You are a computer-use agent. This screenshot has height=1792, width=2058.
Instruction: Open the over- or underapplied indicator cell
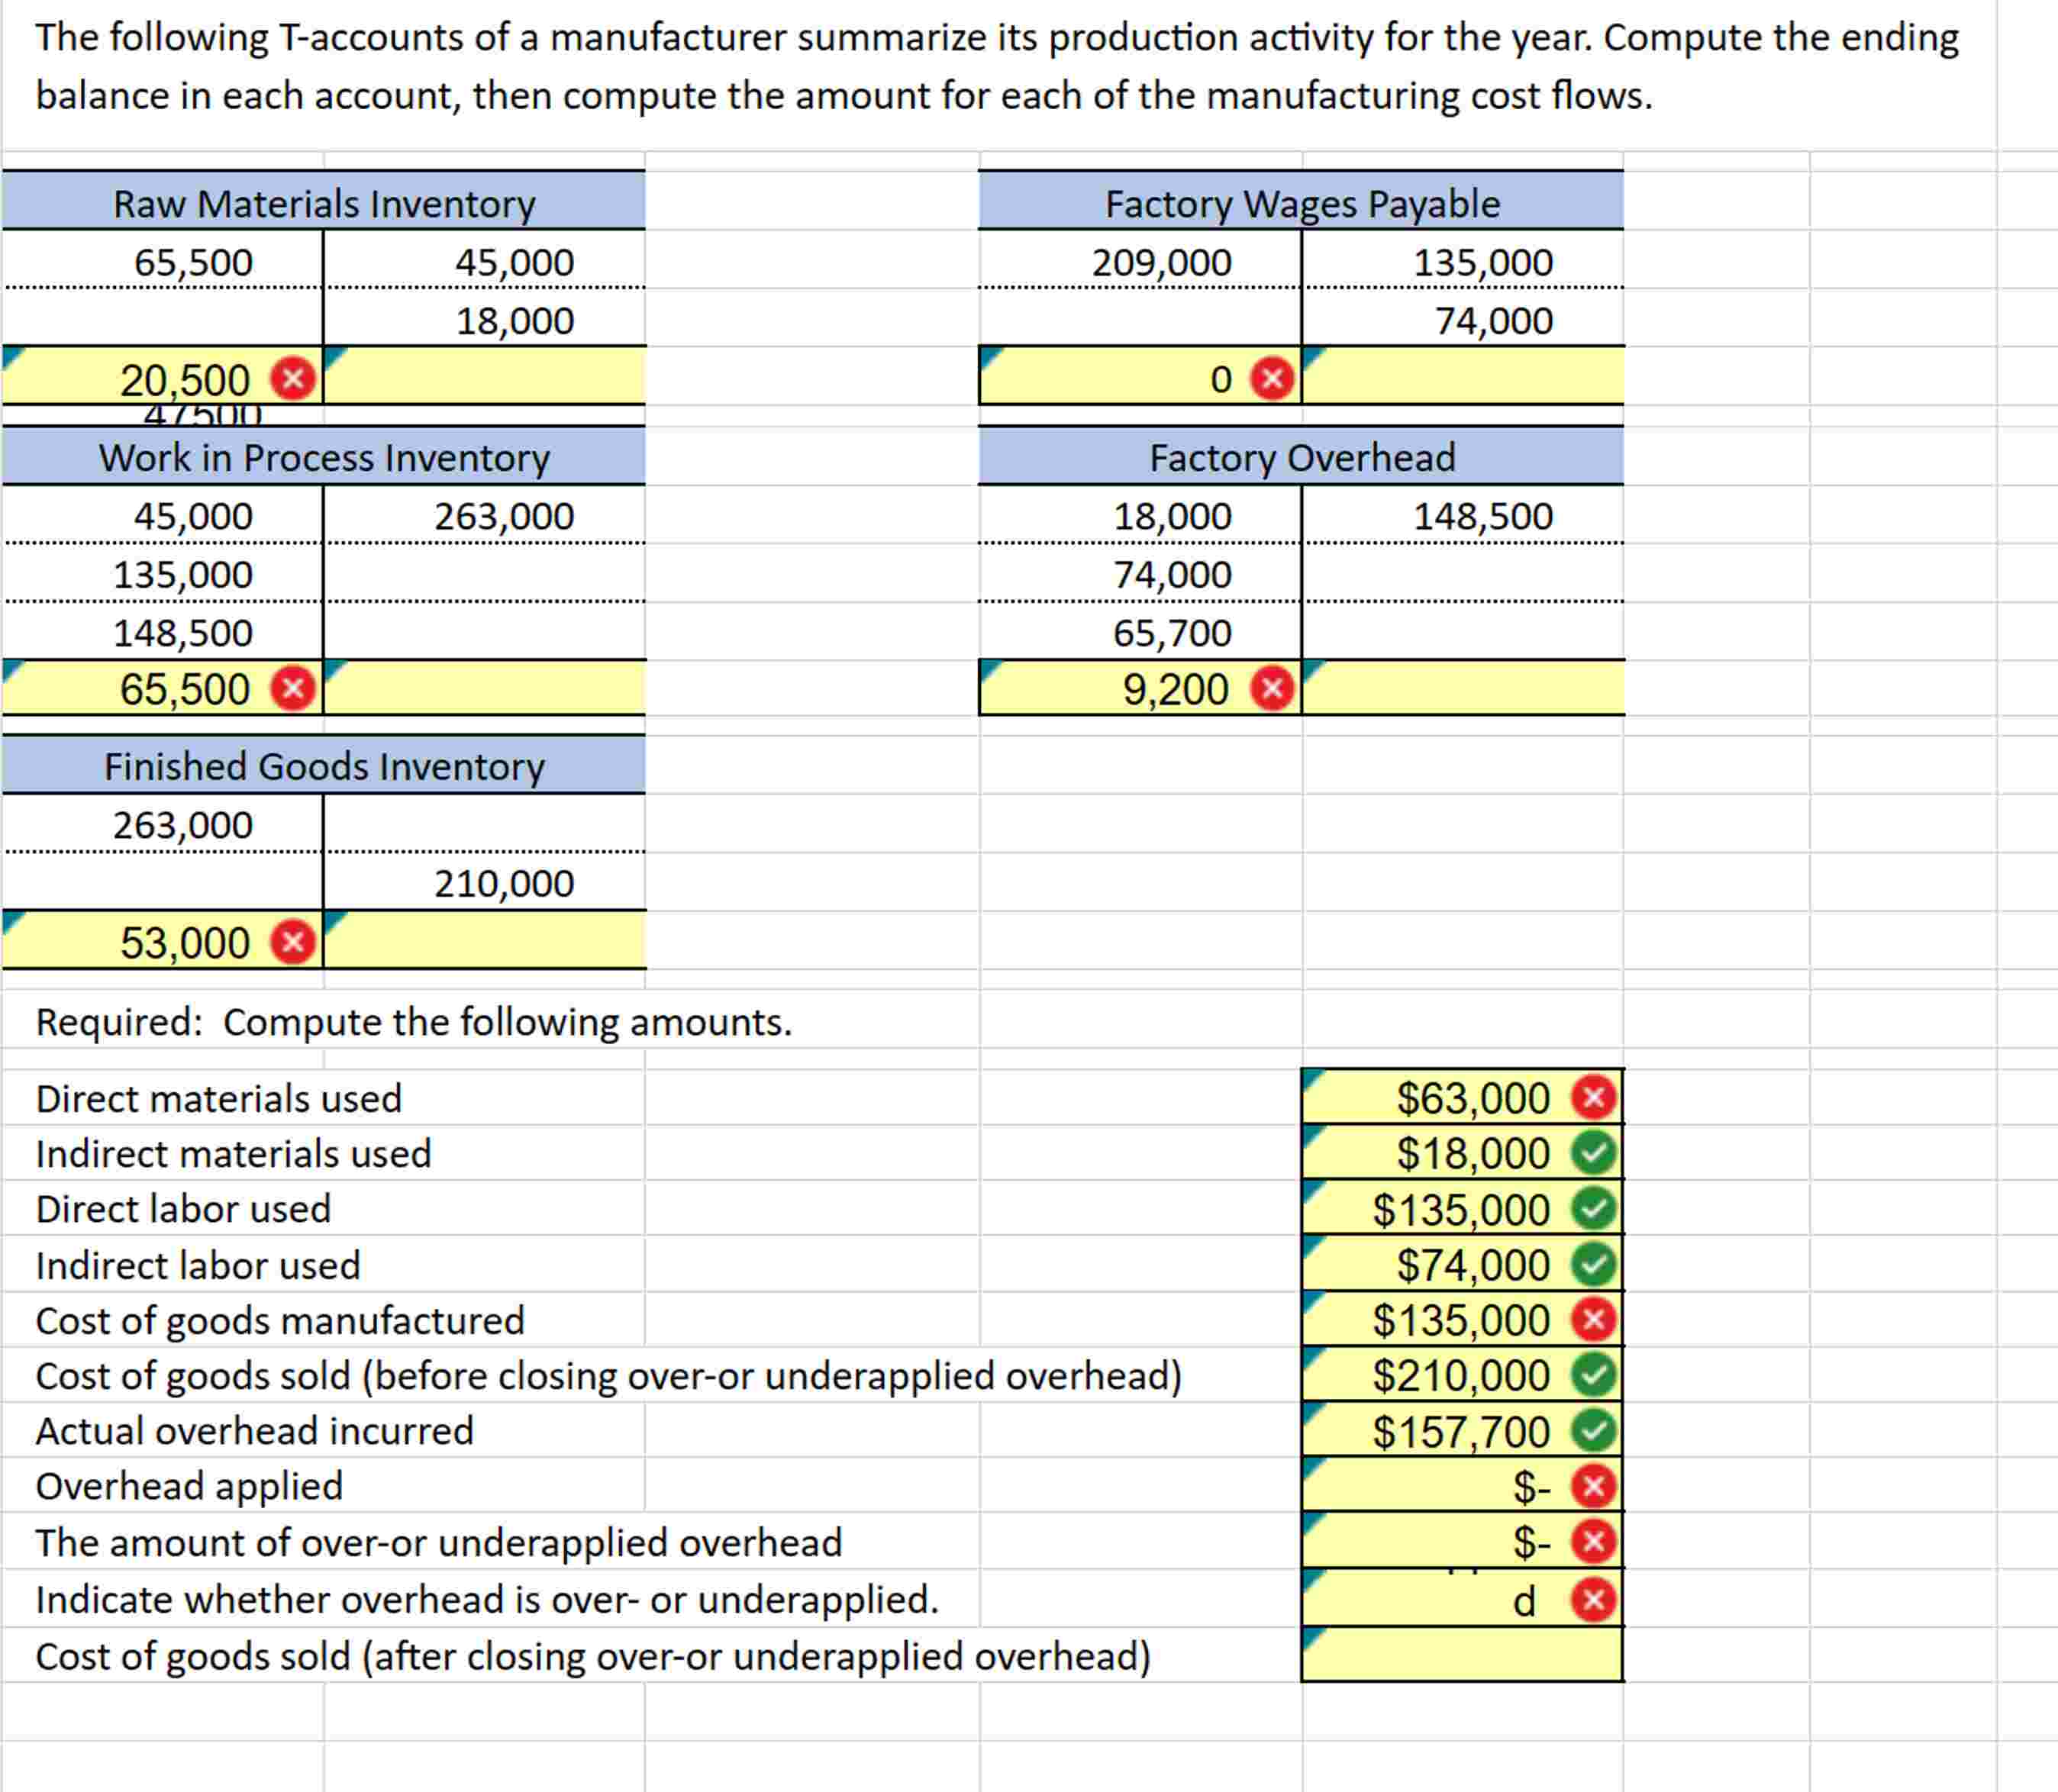point(1440,1600)
